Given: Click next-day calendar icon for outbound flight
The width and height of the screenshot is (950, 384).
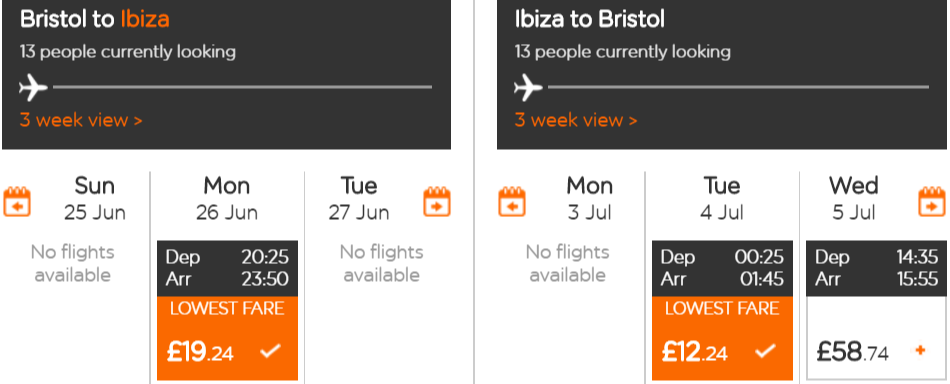Looking at the screenshot, I should 436,202.
